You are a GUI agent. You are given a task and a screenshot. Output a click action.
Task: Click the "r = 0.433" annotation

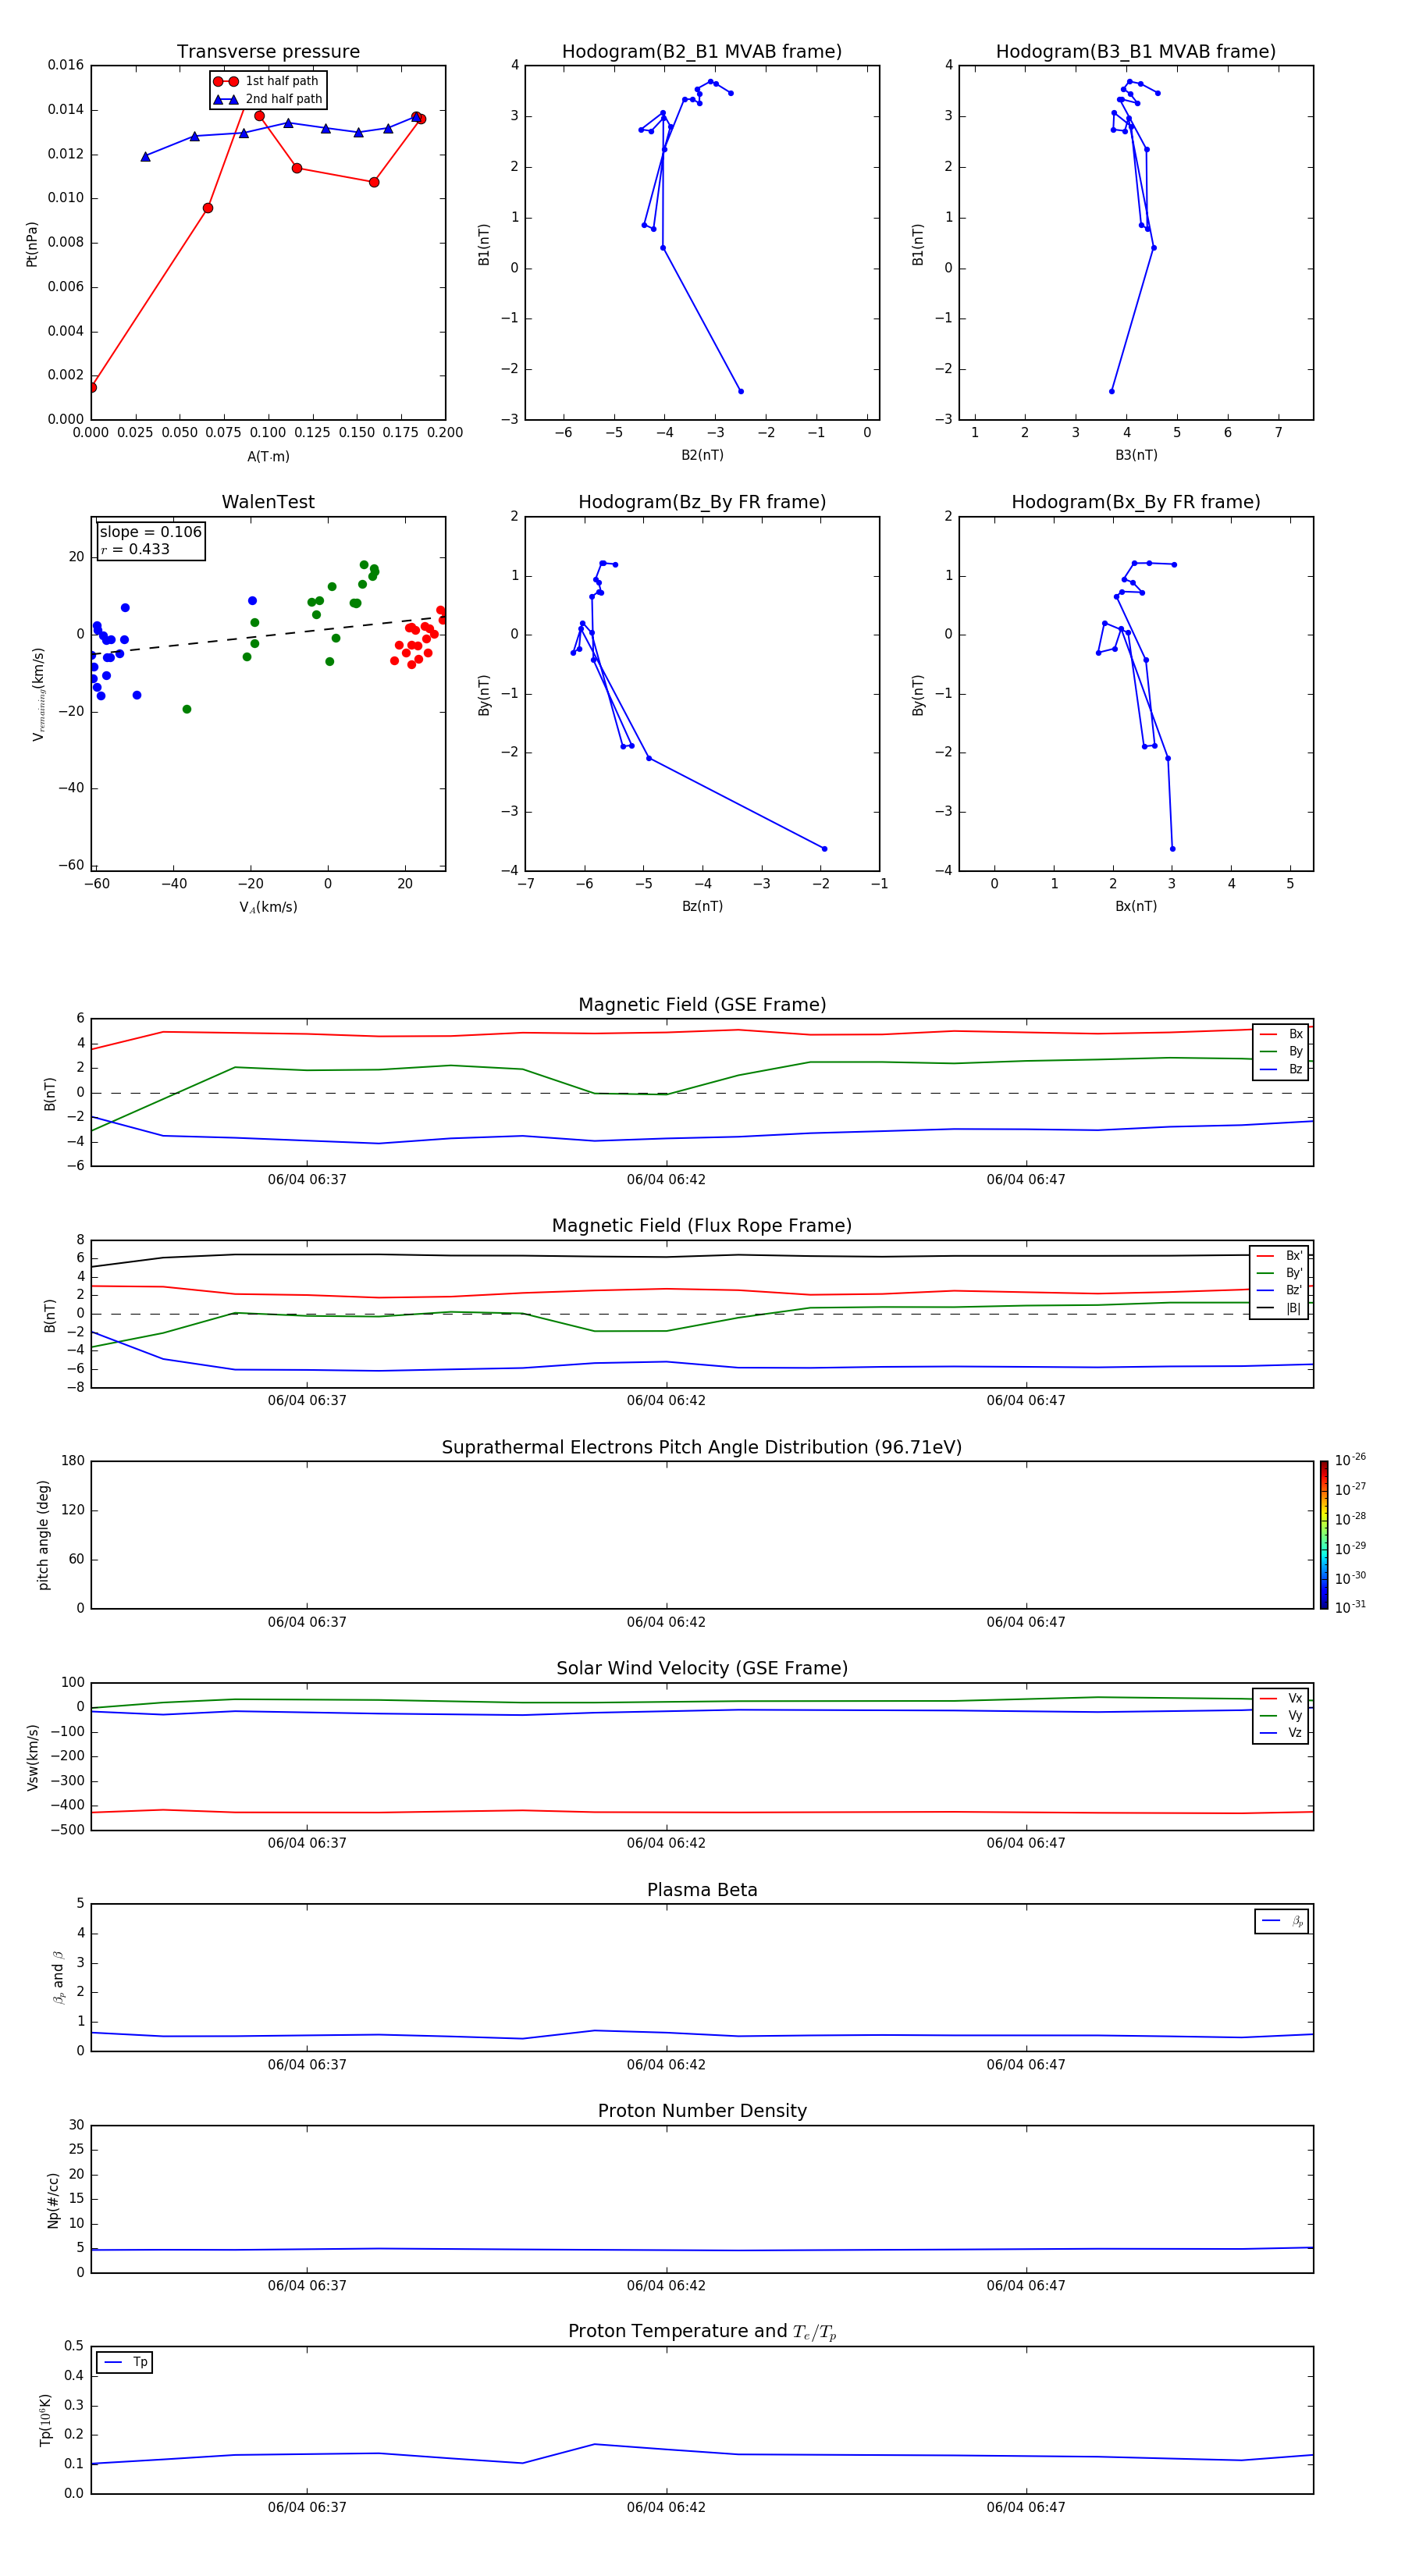(x=135, y=549)
